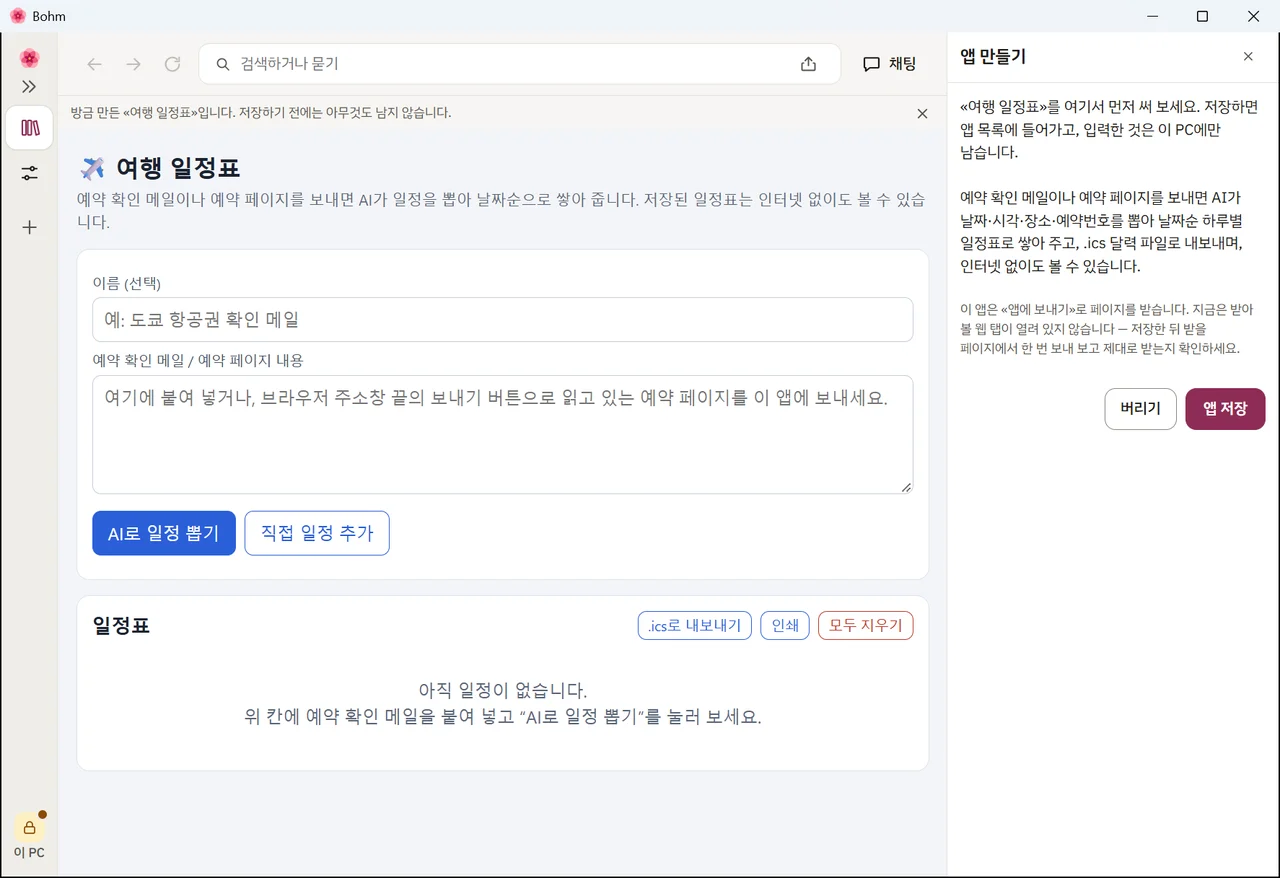
Task: Click the 예약 확인 메일 textarea
Action: [x=502, y=435]
